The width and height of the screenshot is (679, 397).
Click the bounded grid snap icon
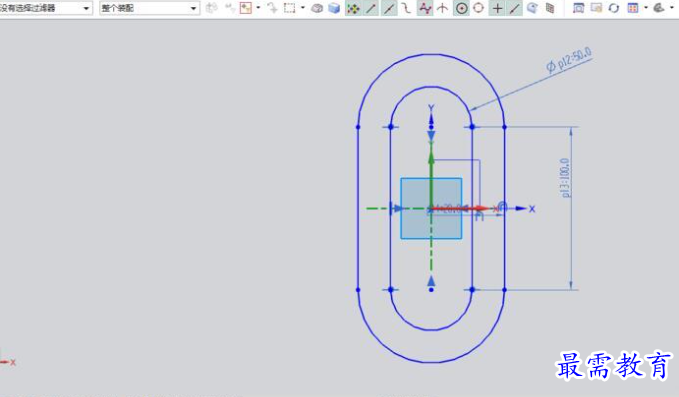click(550, 8)
